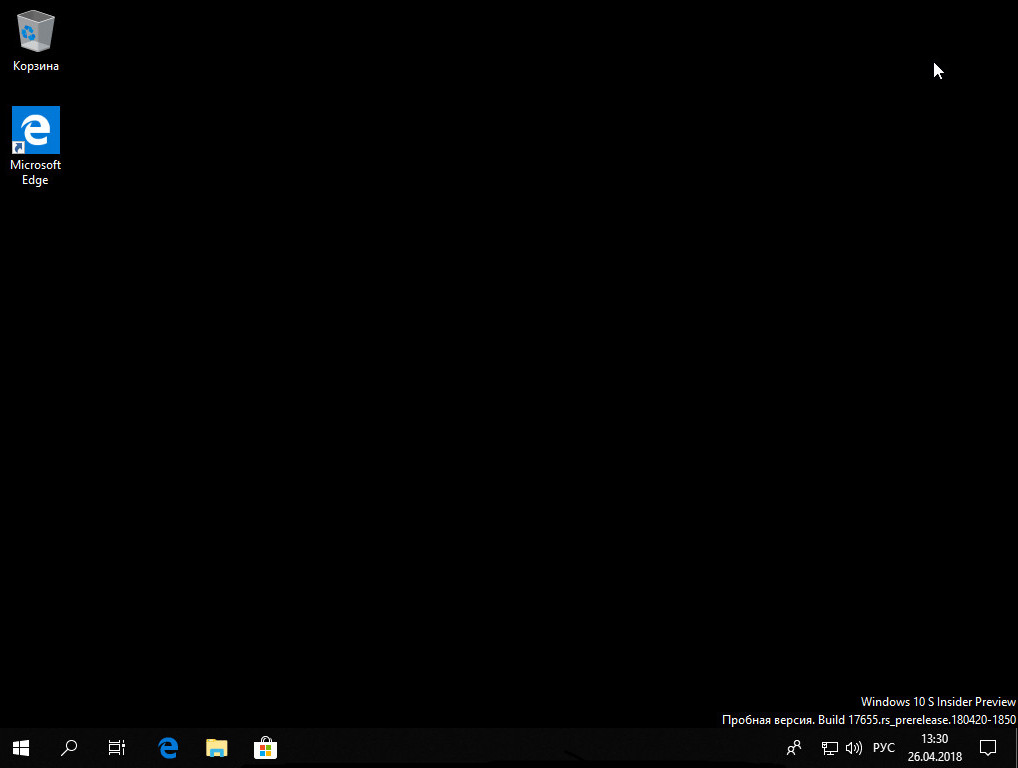Screen dimensions: 1018x768
Task: Open Microsoft Store from the taskbar
Action: point(266,748)
